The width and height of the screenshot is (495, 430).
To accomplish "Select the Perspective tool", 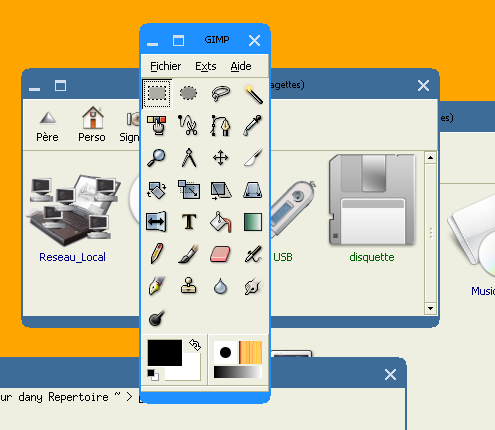I will coord(253,190).
